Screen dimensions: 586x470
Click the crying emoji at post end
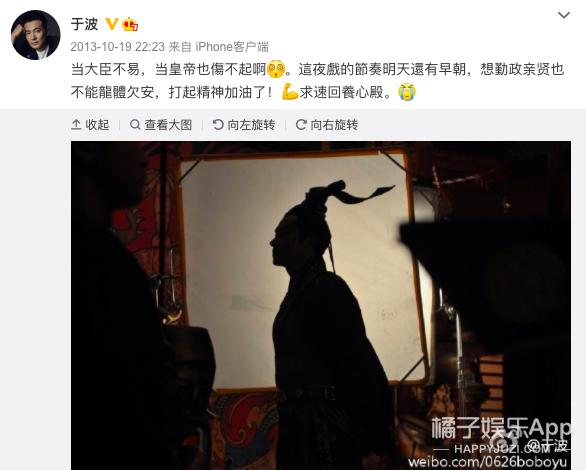[x=407, y=92]
